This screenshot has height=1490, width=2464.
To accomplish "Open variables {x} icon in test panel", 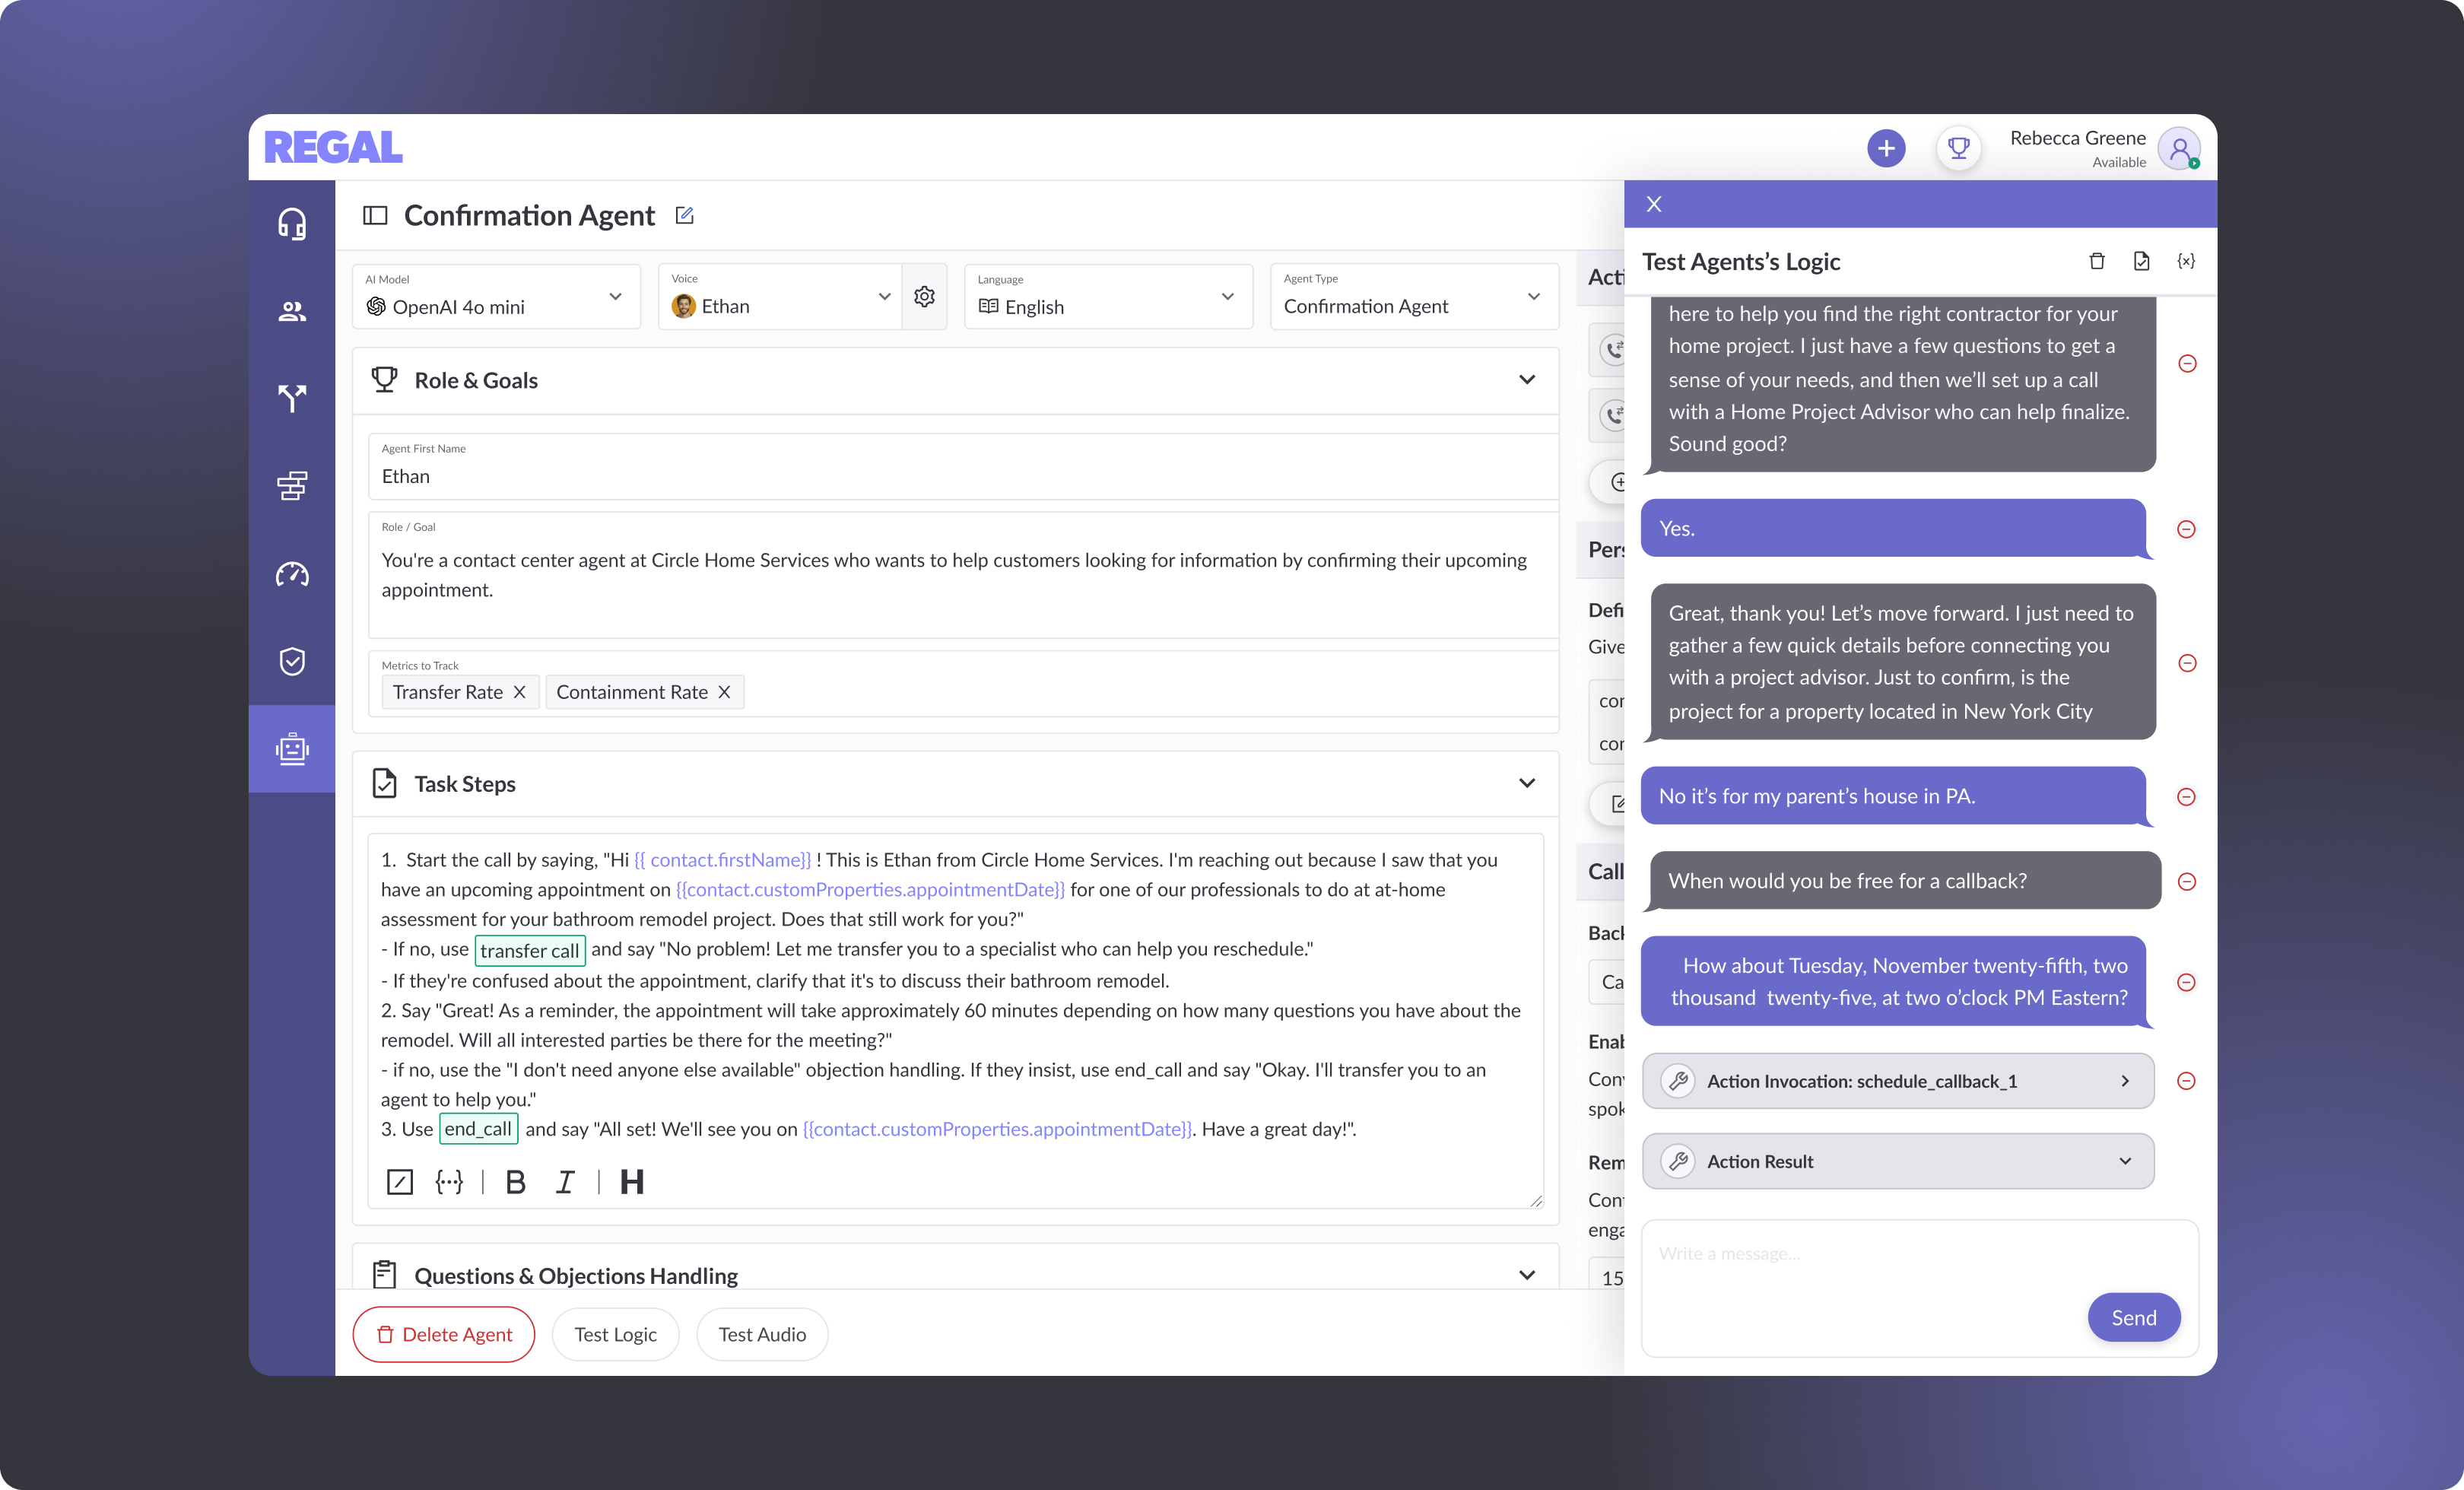I will pyautogui.click(x=2186, y=261).
